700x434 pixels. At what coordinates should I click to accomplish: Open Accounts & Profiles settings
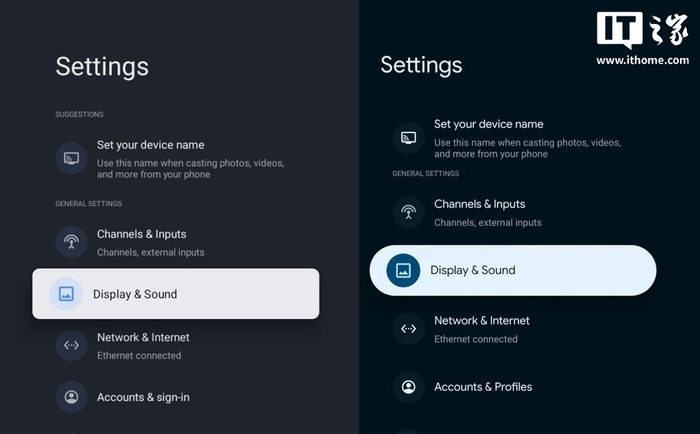coord(483,387)
